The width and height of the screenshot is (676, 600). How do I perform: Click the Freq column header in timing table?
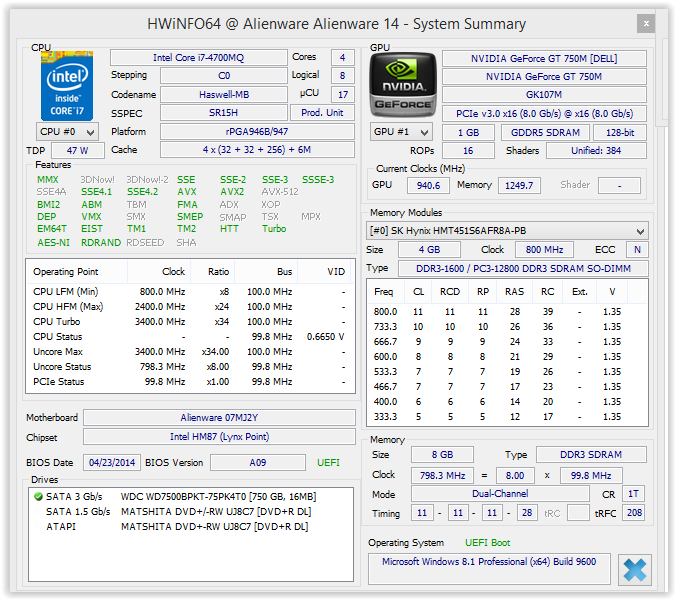pyautogui.click(x=384, y=292)
